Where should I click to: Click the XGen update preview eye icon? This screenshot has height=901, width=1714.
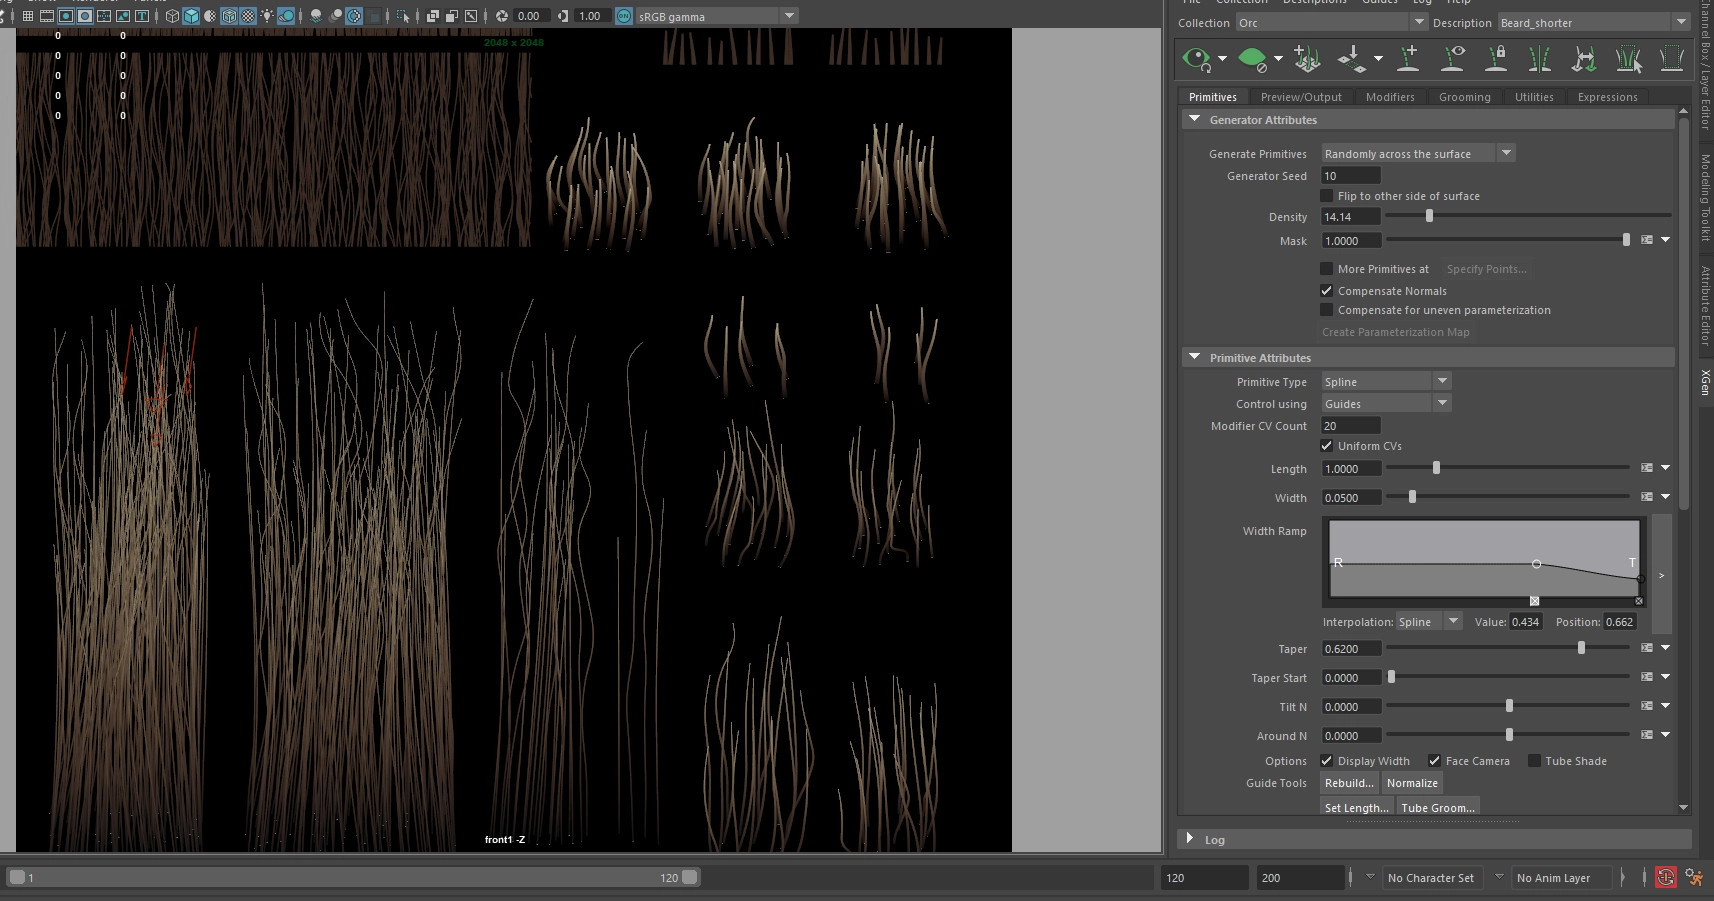pos(1195,59)
